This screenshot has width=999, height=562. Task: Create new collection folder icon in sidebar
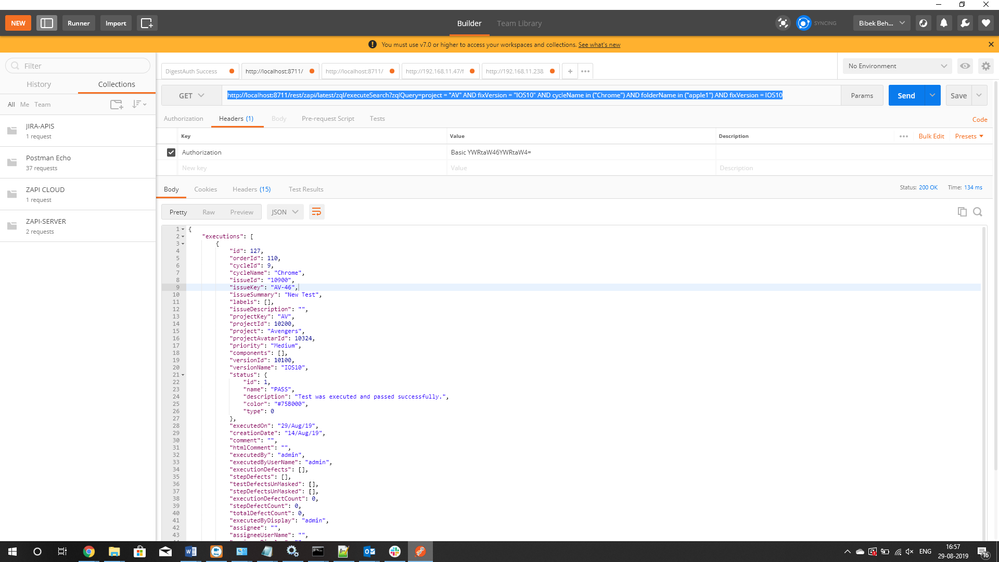point(116,104)
